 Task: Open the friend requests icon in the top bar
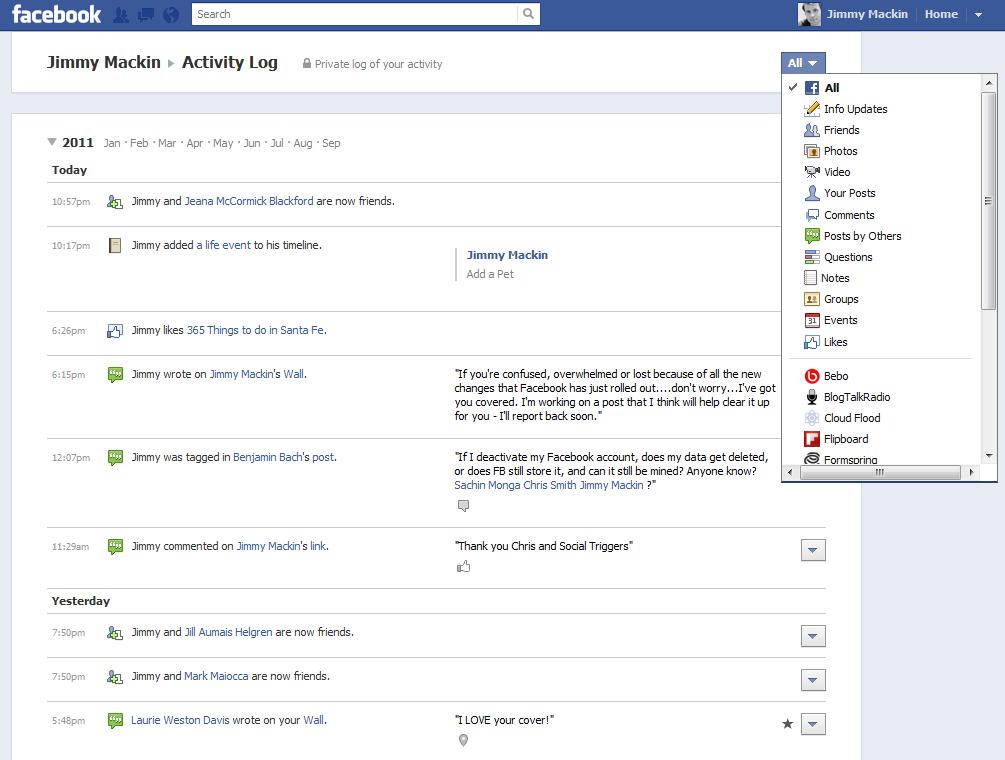120,15
